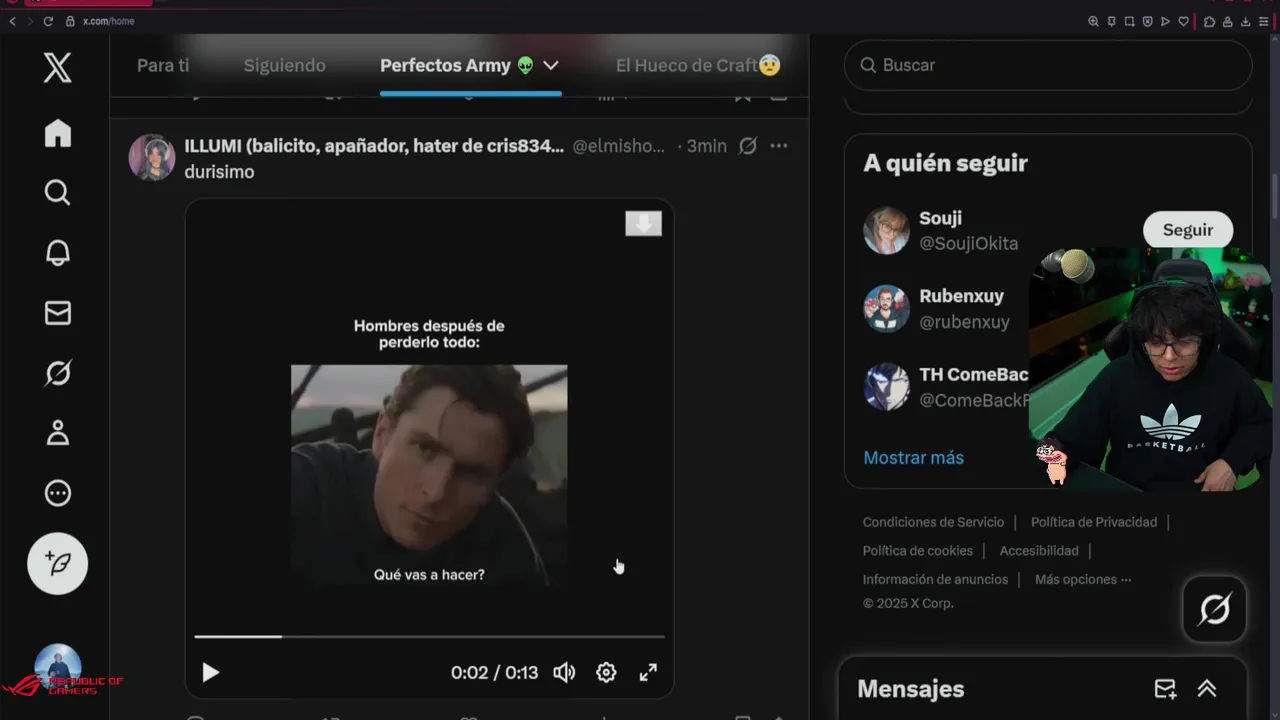Click the video frame showing the man
The width and height of the screenshot is (1280, 720).
tap(429, 475)
